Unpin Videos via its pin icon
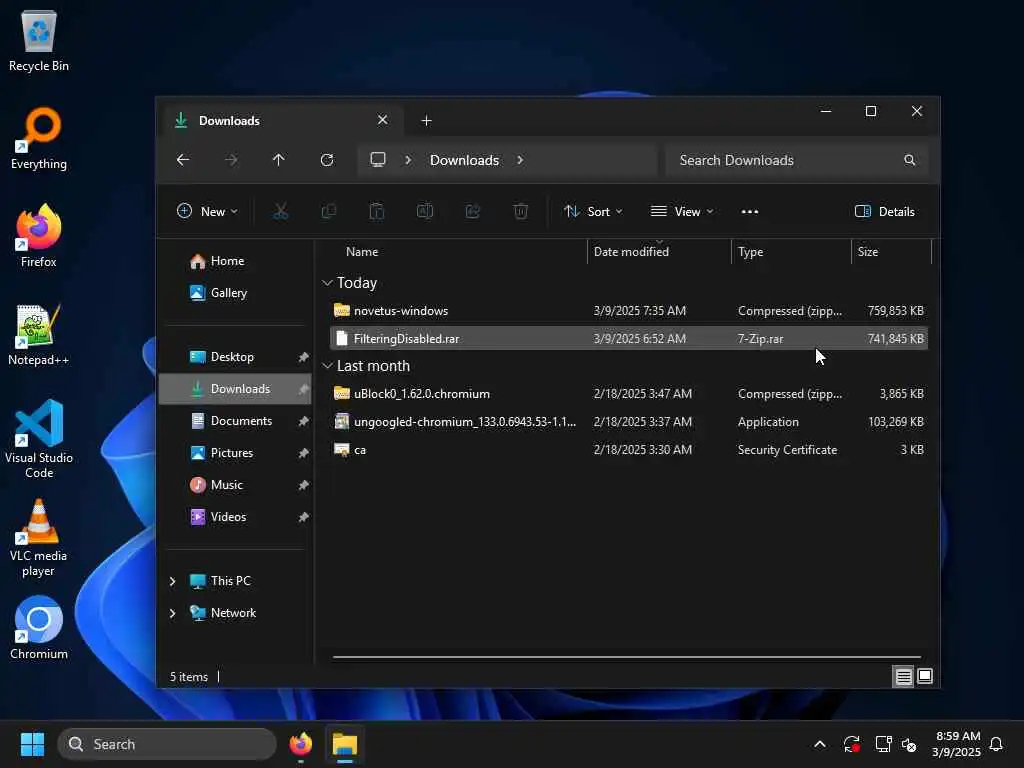Screen dimensions: 1024x768 [303, 517]
